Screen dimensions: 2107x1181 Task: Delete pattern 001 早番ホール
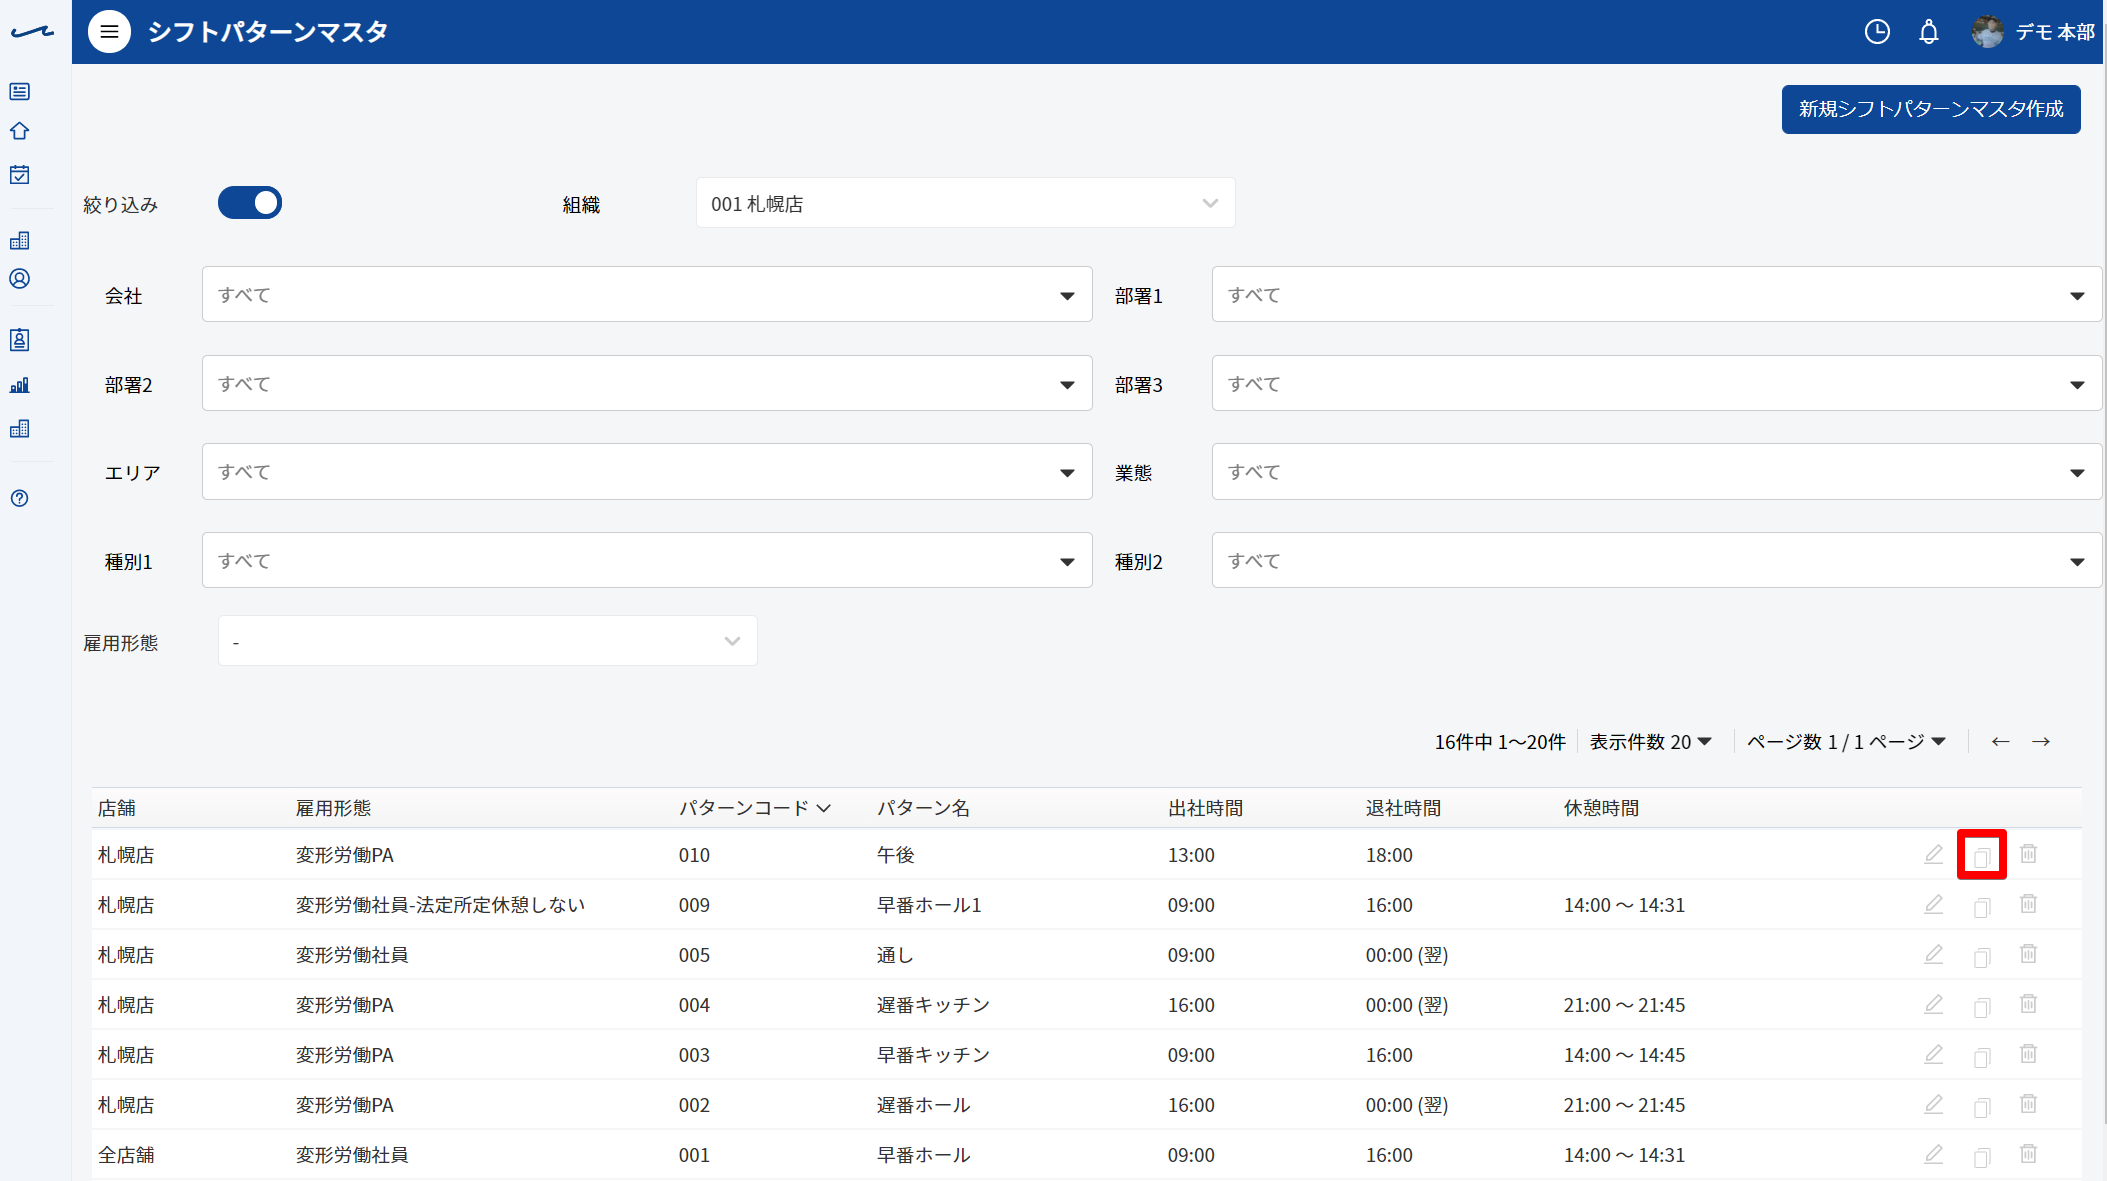[x=2028, y=1154]
